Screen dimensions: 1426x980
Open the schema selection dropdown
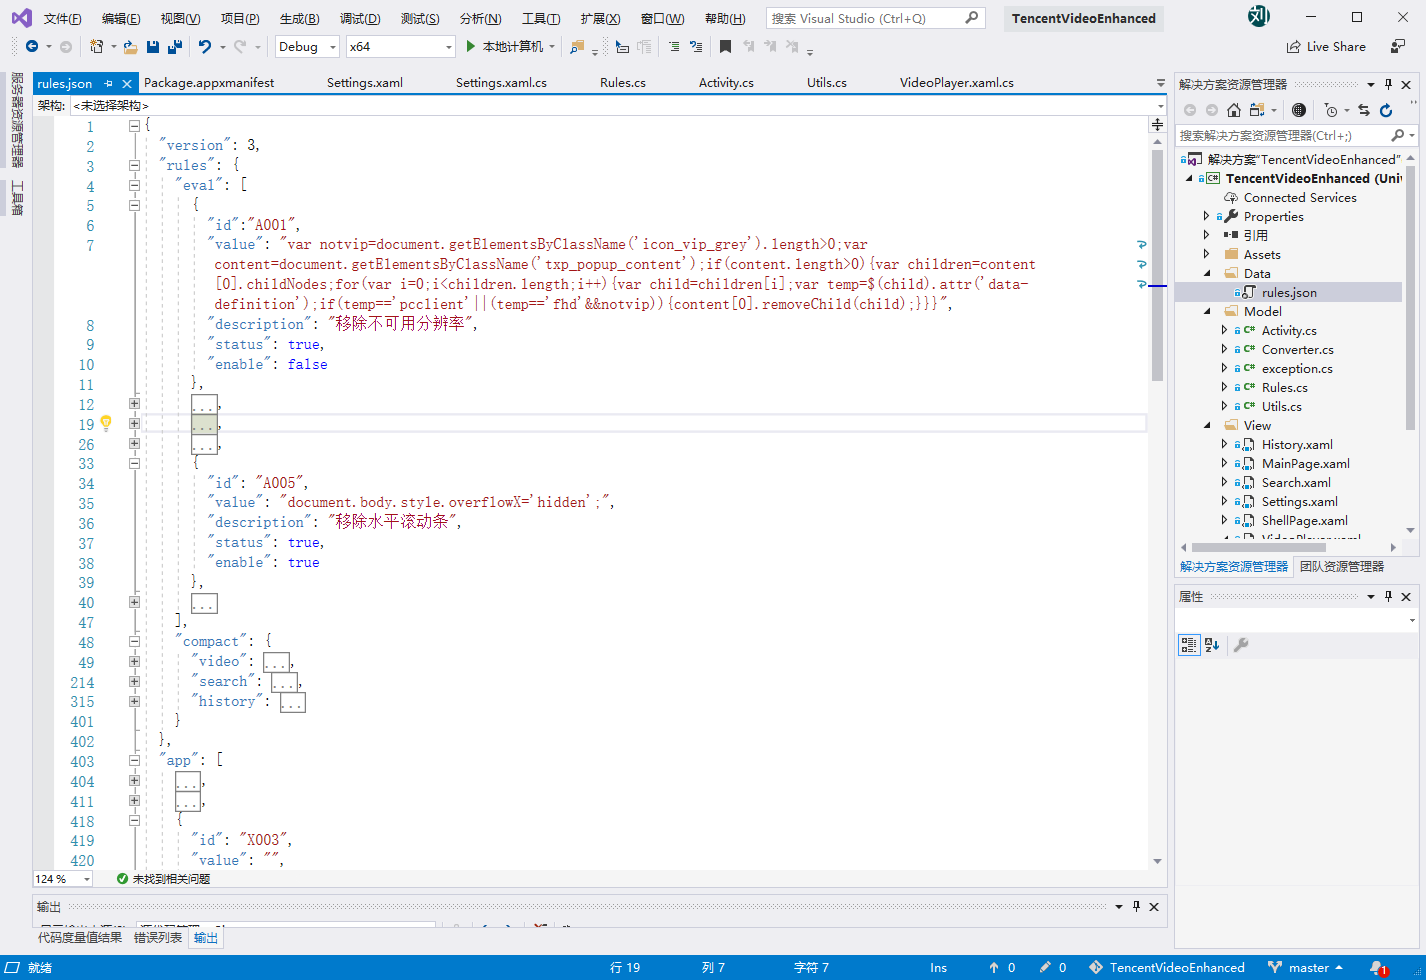point(618,105)
